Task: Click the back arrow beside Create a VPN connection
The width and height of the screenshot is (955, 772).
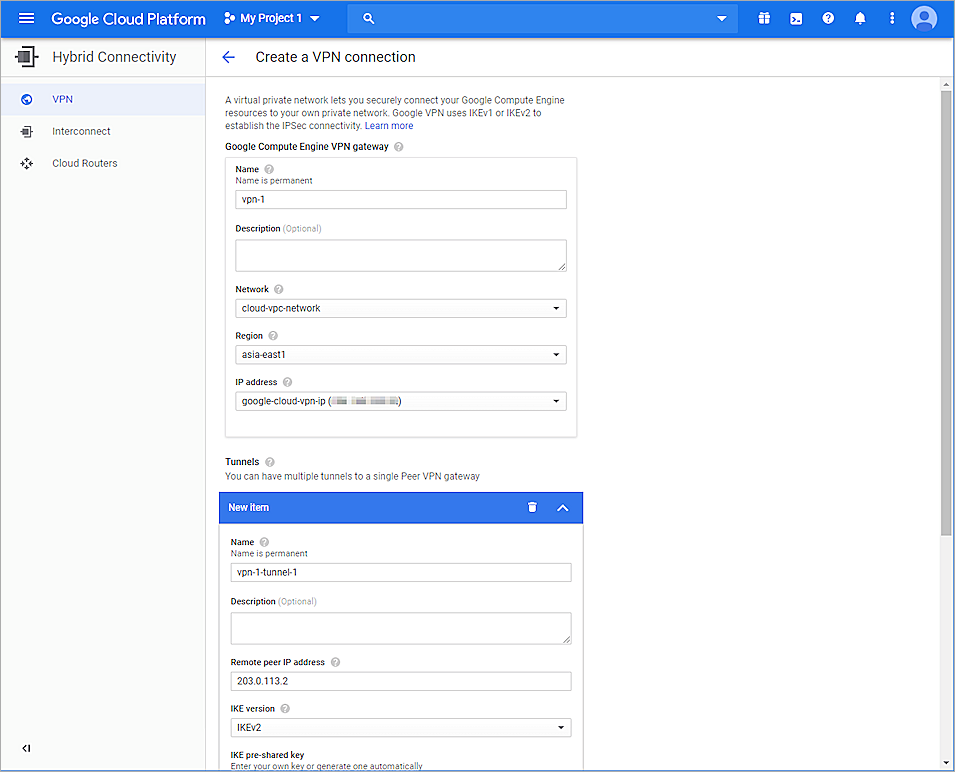Action: [x=228, y=57]
